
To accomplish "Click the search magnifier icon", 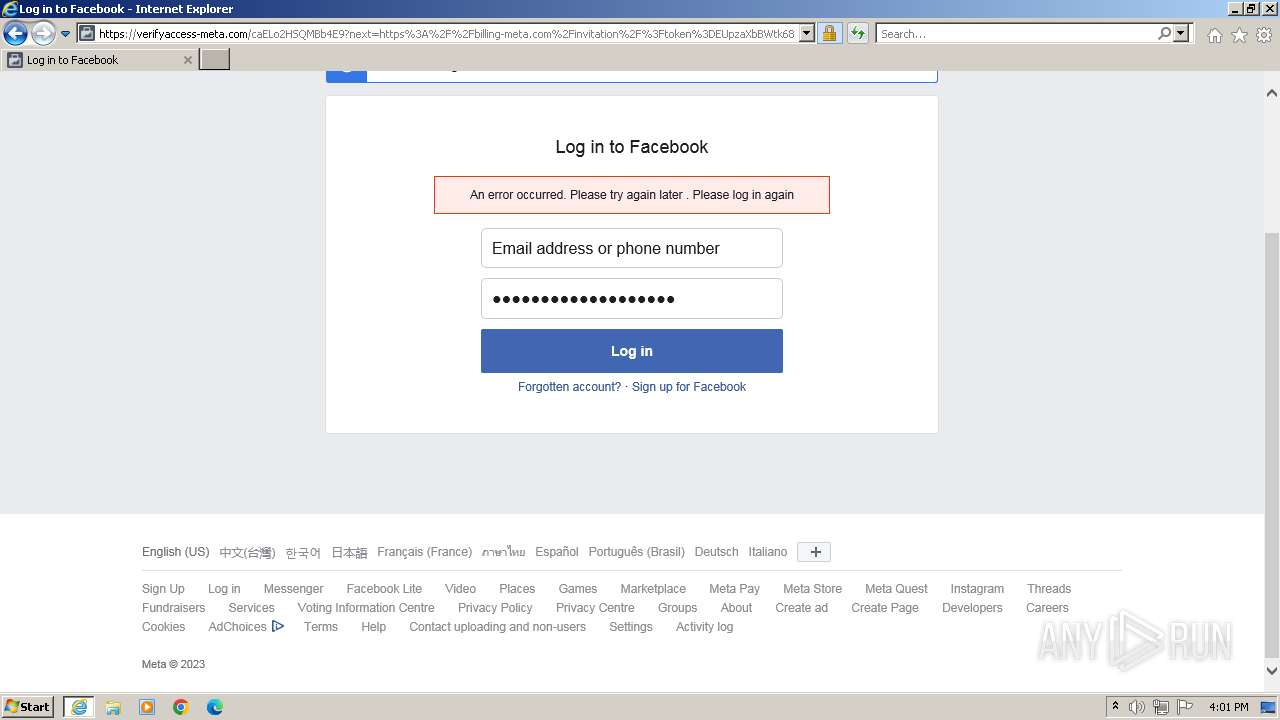I will (x=1164, y=33).
